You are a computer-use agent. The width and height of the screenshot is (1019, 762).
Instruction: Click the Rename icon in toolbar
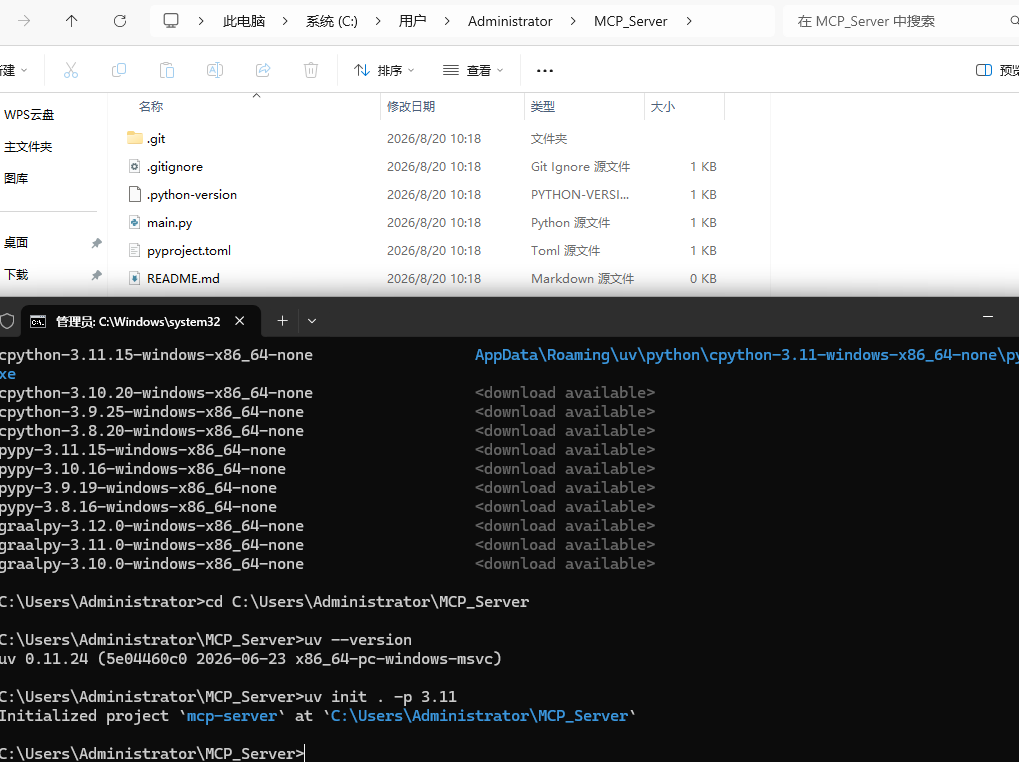click(x=215, y=70)
